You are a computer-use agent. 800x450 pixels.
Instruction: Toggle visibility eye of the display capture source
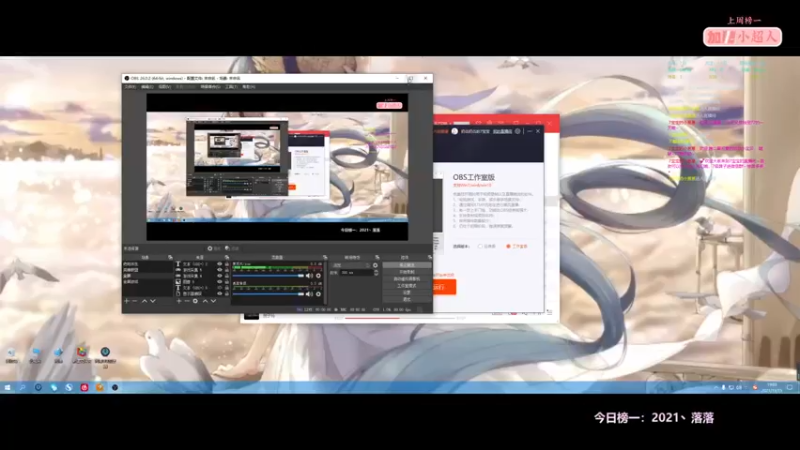pos(219,294)
